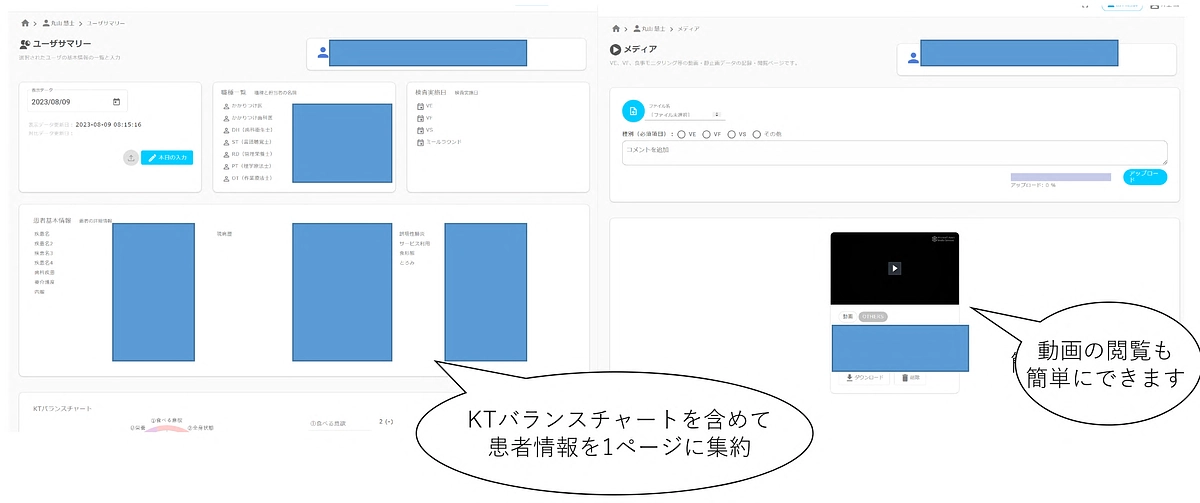This screenshot has height=503, width=1200.
Task: Click home icon in ユーザサマリー breadcrumb
Action: pos(26,22)
